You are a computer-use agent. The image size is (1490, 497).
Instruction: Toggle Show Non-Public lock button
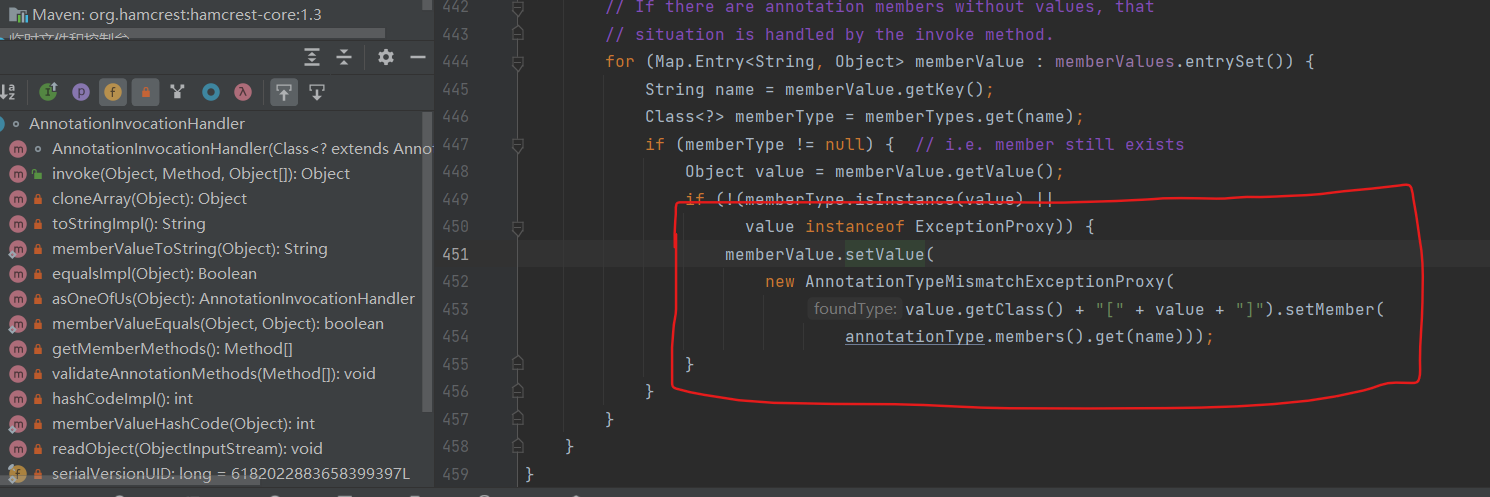(145, 92)
